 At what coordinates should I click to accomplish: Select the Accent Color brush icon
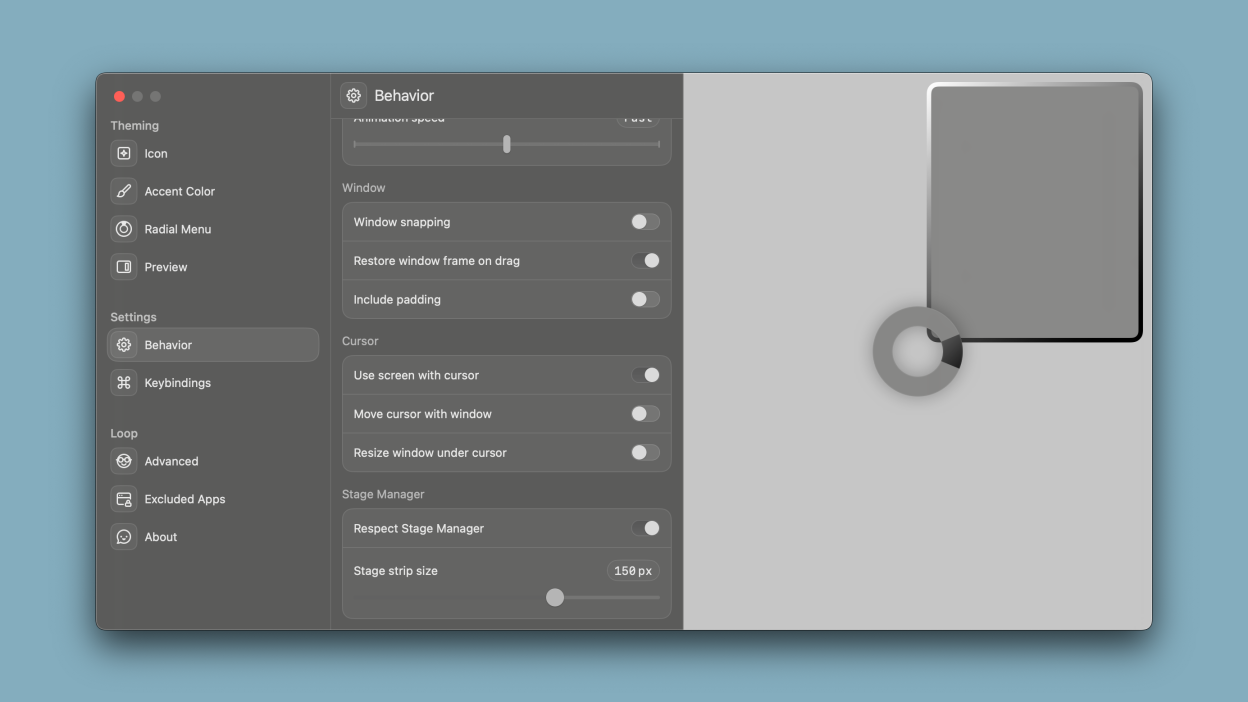click(124, 191)
